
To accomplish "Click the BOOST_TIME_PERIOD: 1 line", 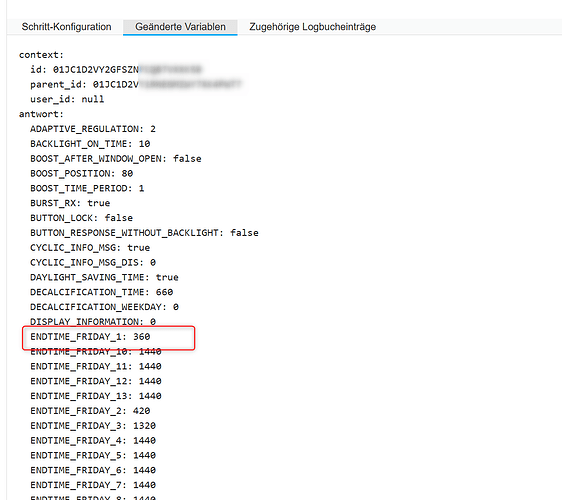I will [x=87, y=188].
